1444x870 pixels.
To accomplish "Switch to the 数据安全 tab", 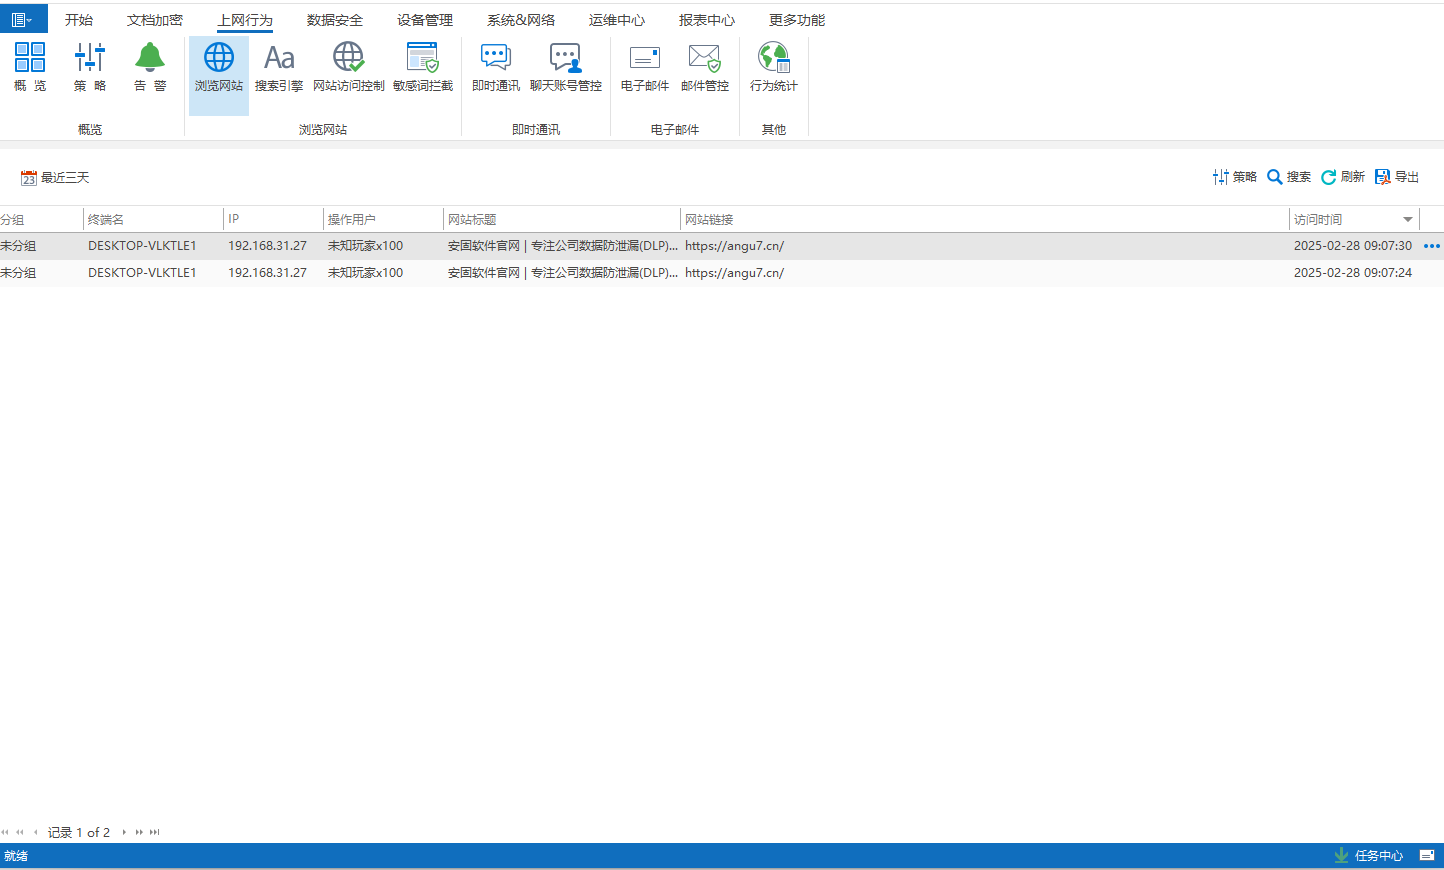I will click(x=335, y=20).
